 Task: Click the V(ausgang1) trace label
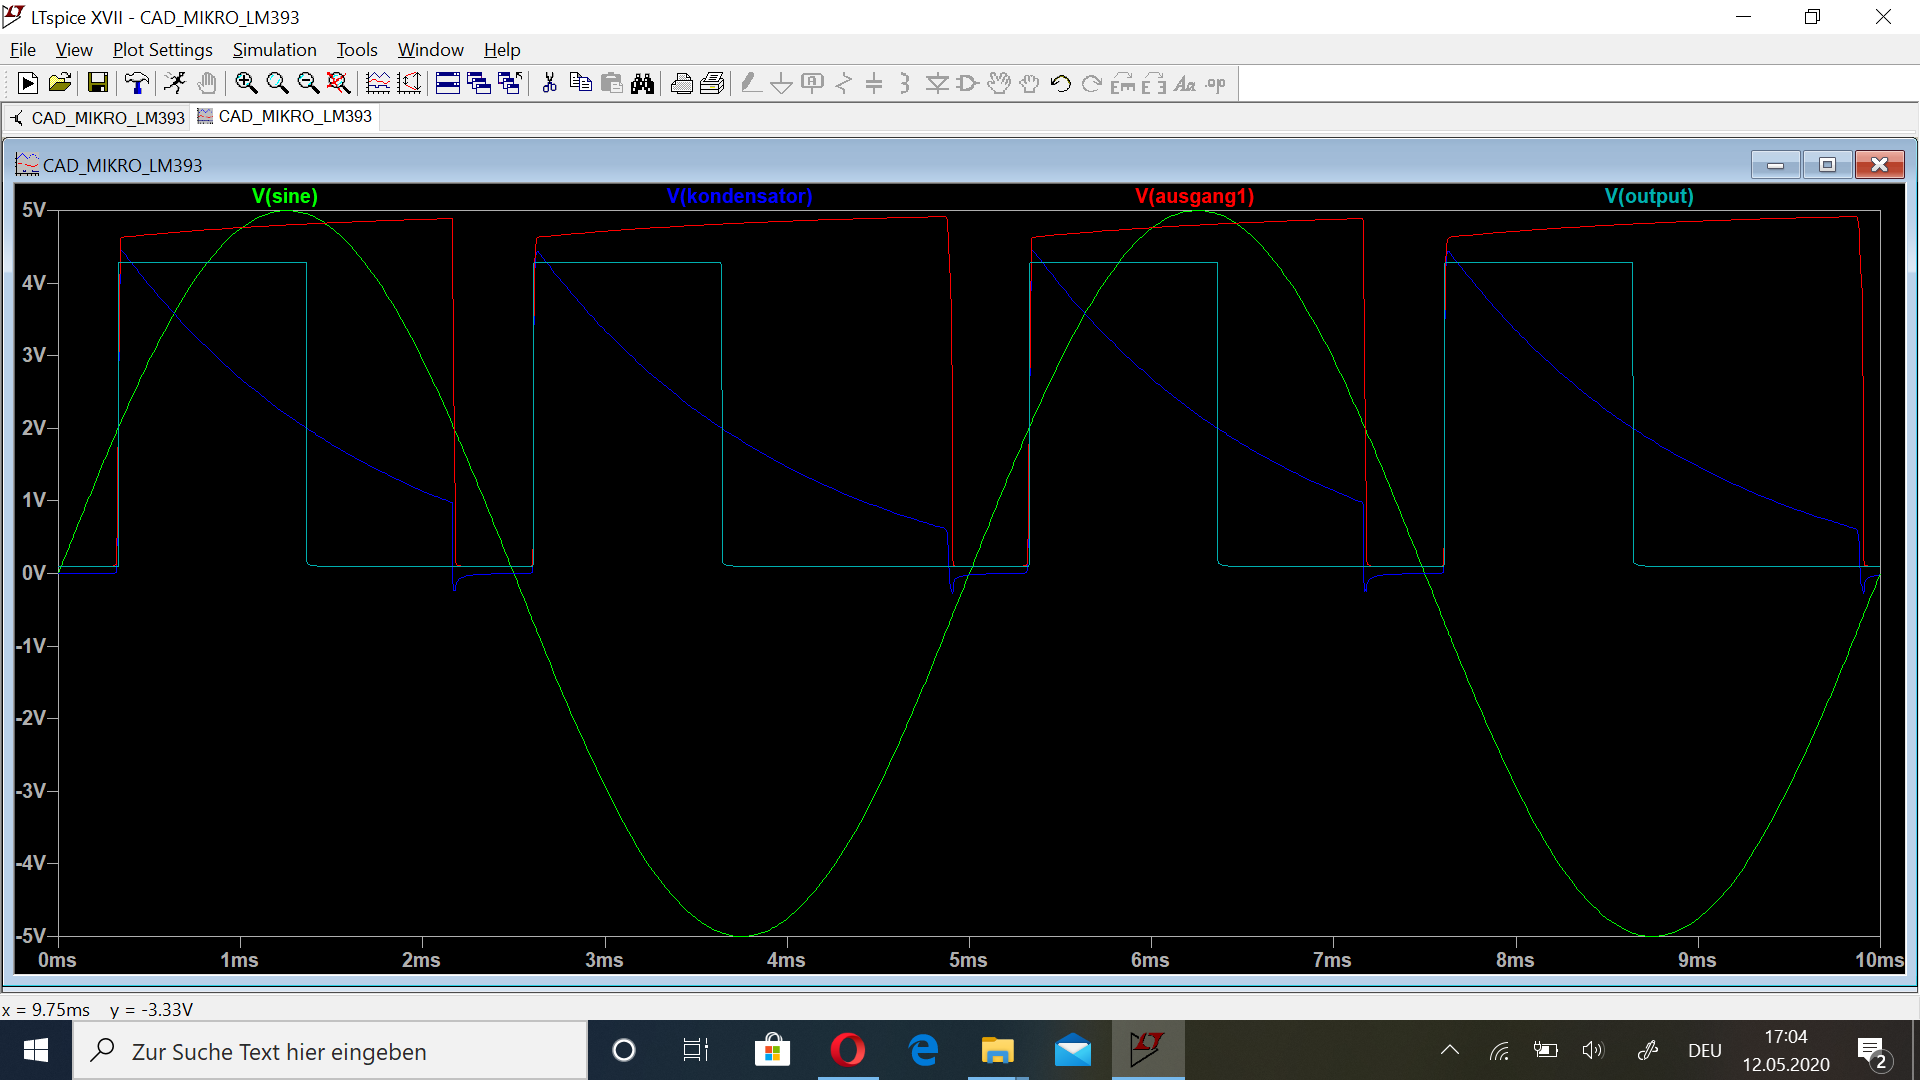1194,196
